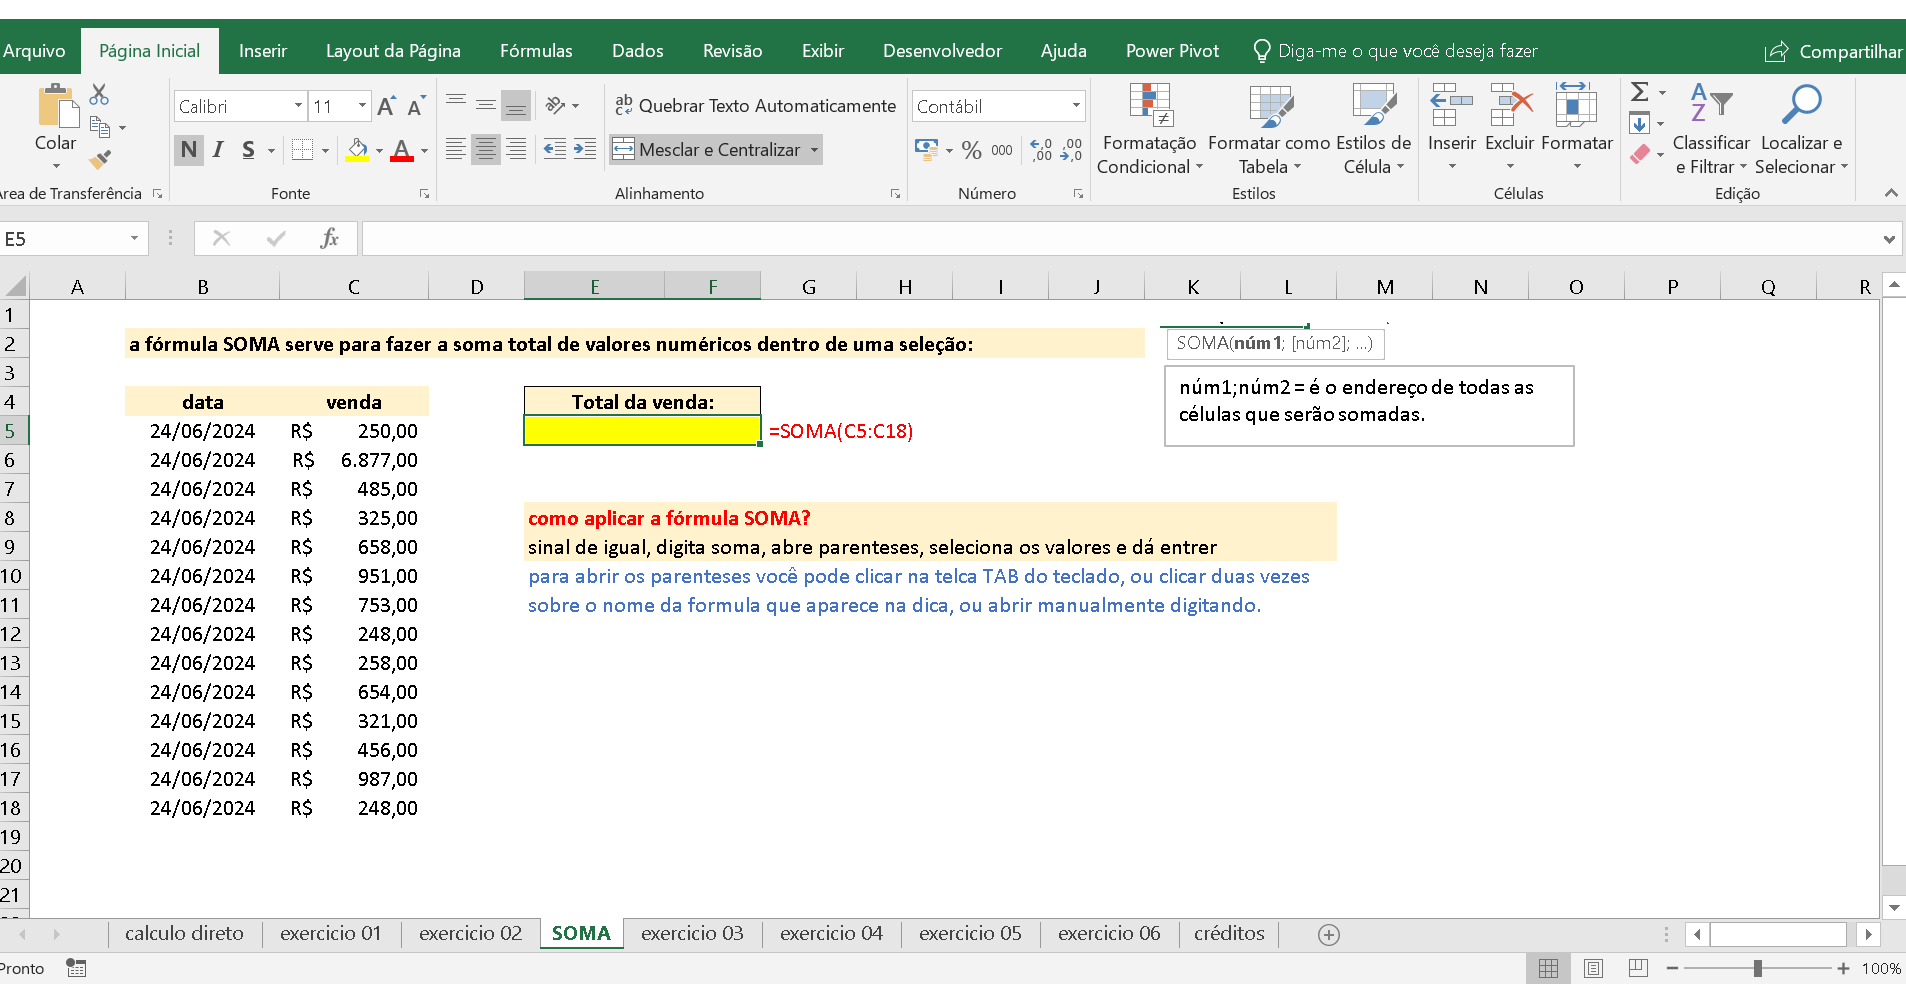Click the Cut scissors icon
This screenshot has height=1002, width=1906.
point(99,95)
